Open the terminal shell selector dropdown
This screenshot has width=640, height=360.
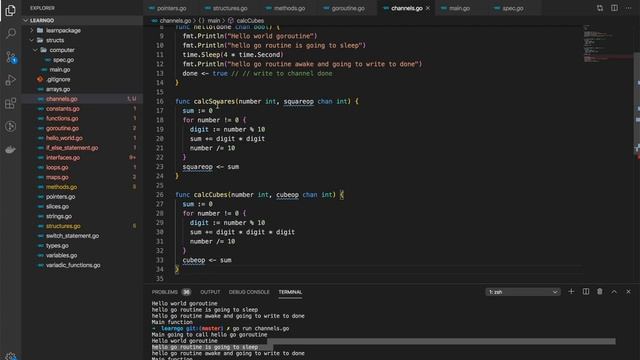(523, 292)
